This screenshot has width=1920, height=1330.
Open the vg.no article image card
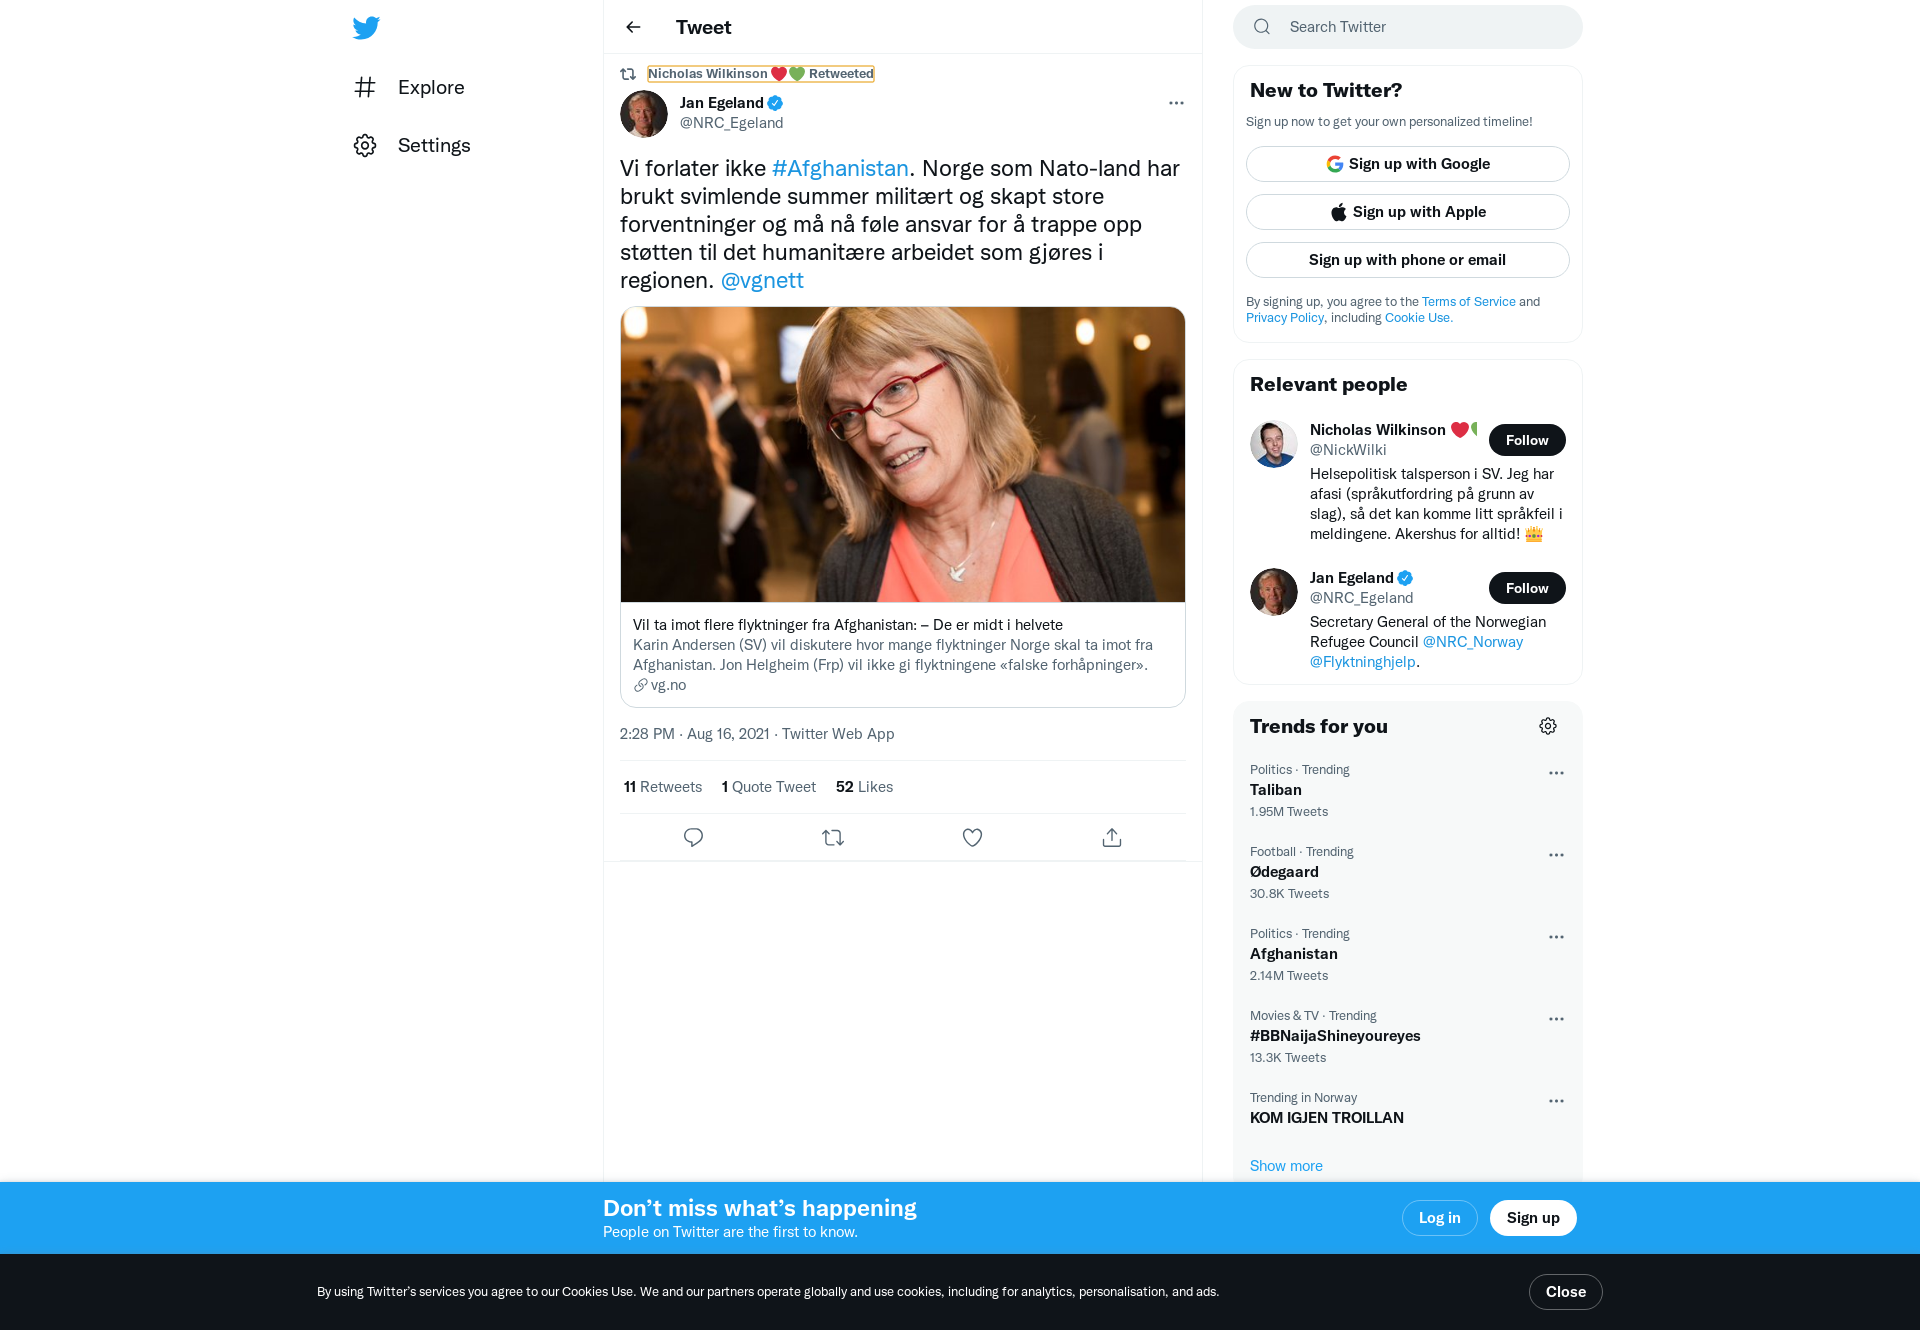[x=902, y=455]
